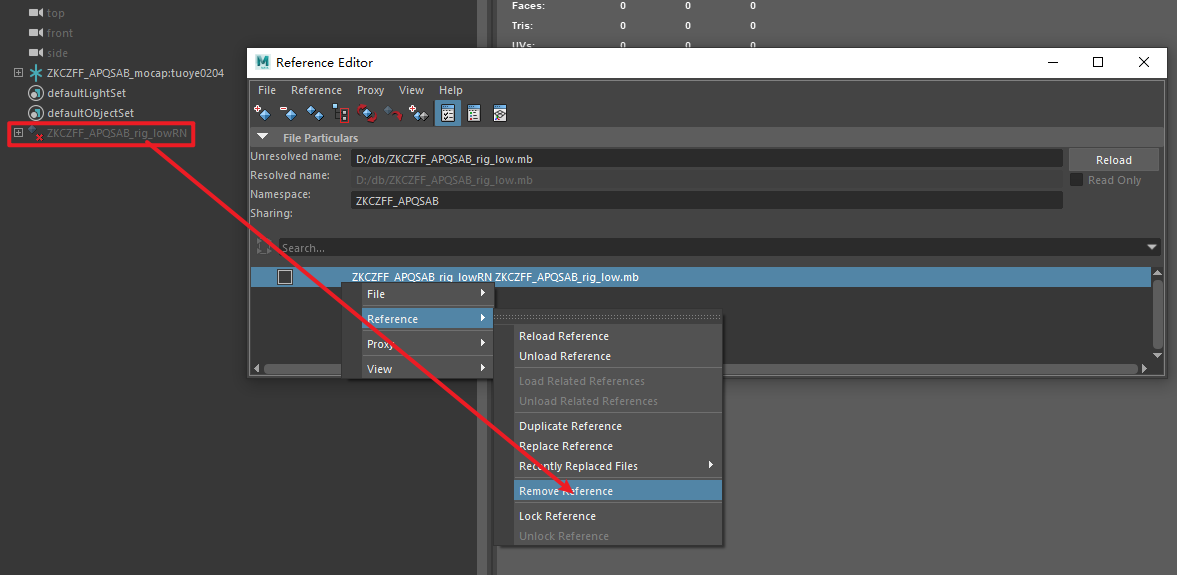Toggle the Read Only checkbox
Screen dimensions: 1177x575
(x=1077, y=180)
